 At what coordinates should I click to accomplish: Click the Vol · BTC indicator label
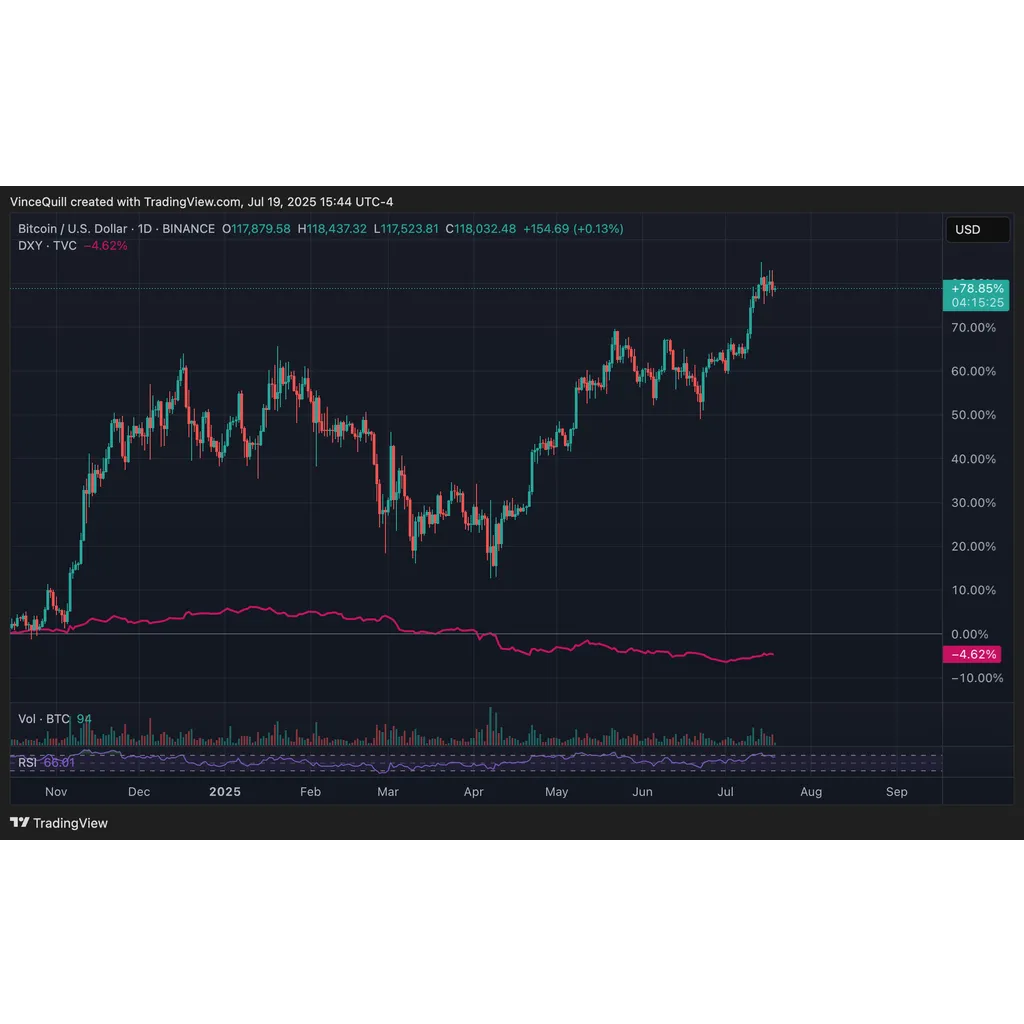(44, 718)
